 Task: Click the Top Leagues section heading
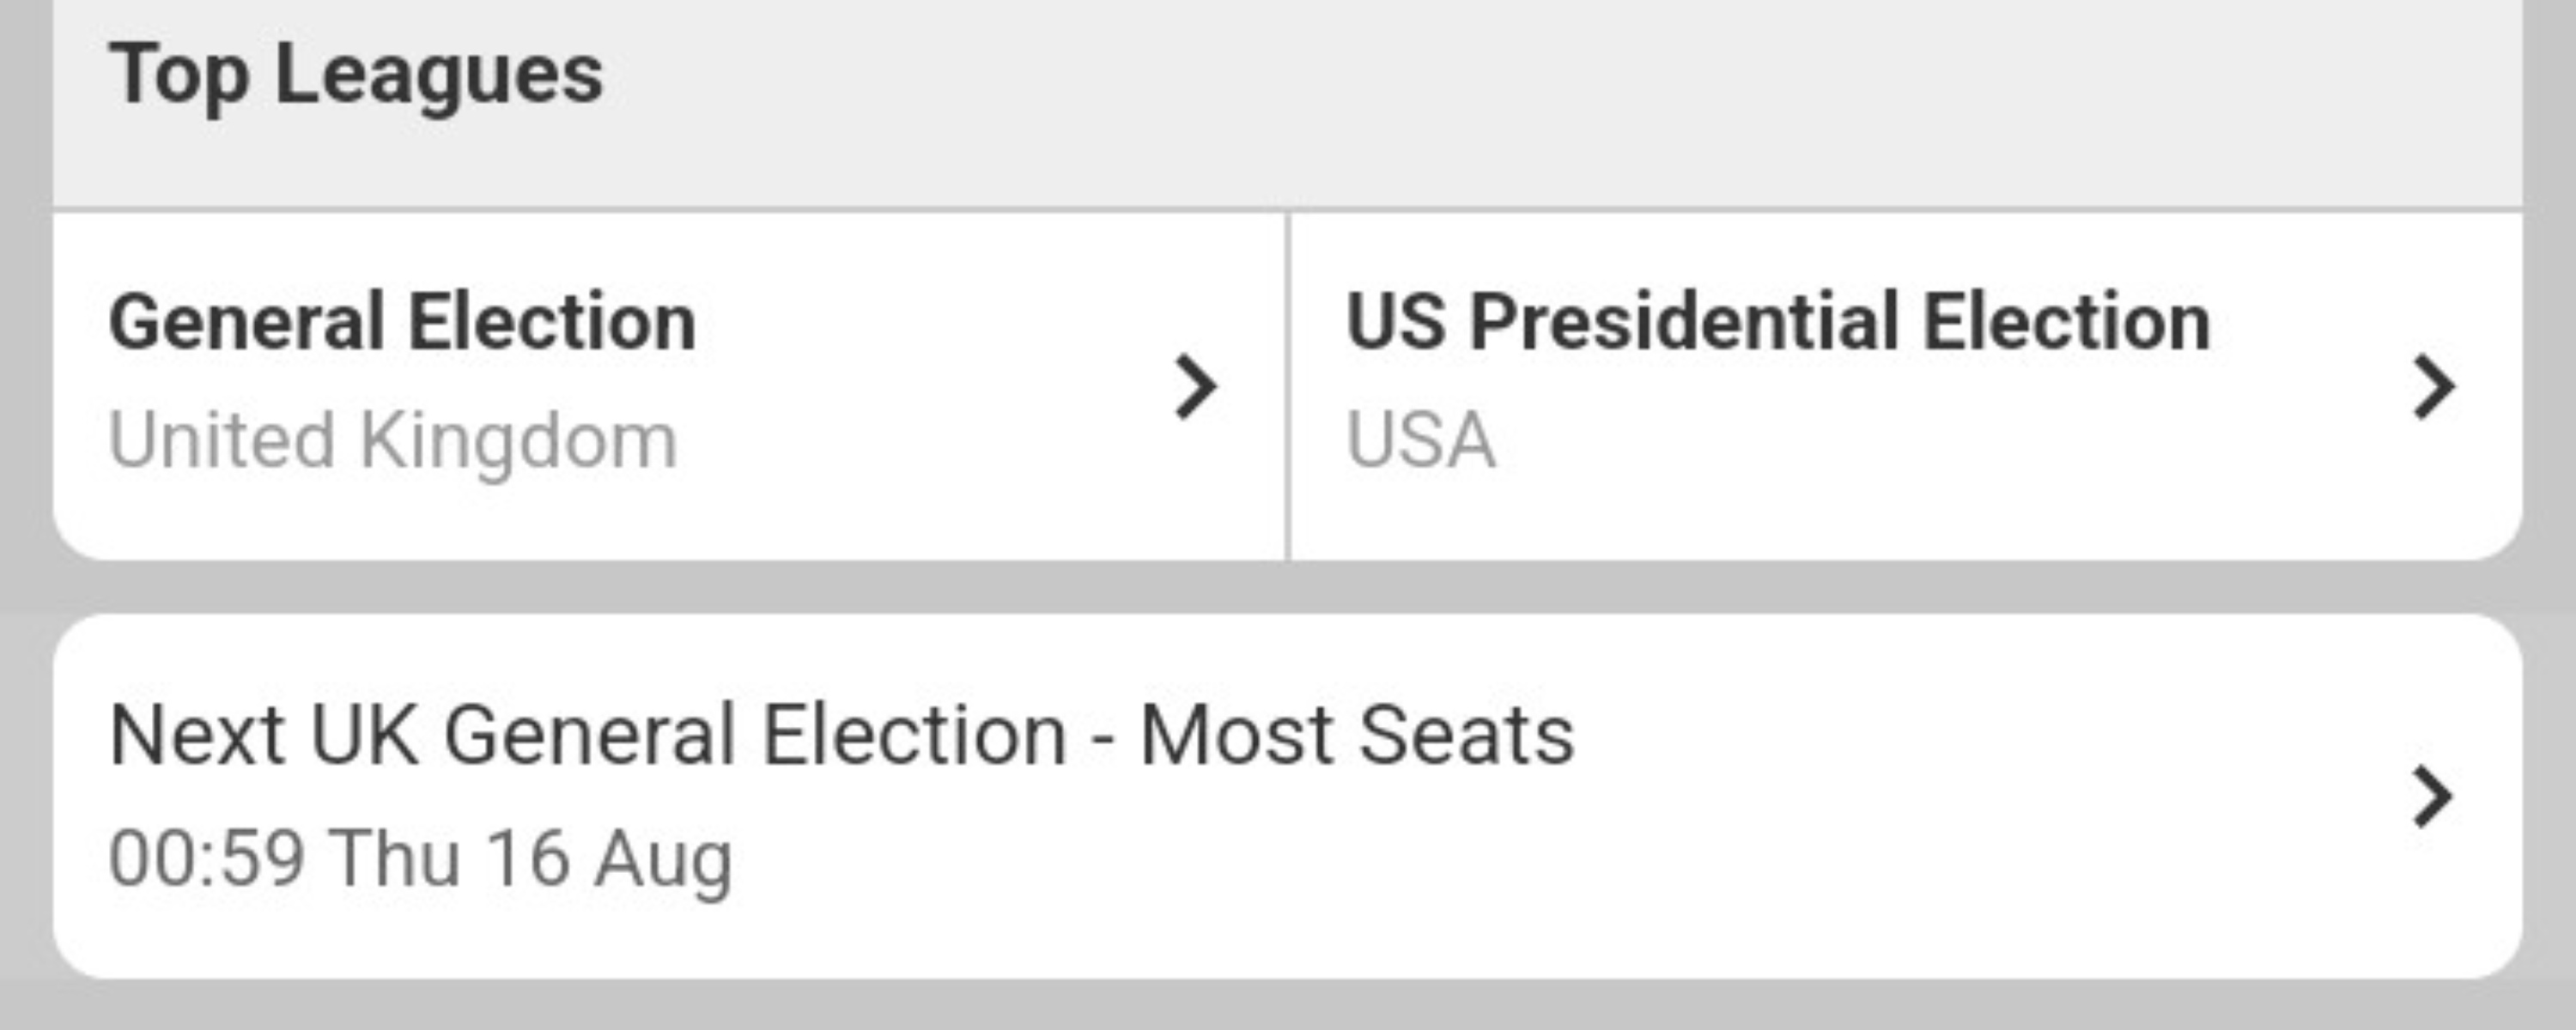356,74
